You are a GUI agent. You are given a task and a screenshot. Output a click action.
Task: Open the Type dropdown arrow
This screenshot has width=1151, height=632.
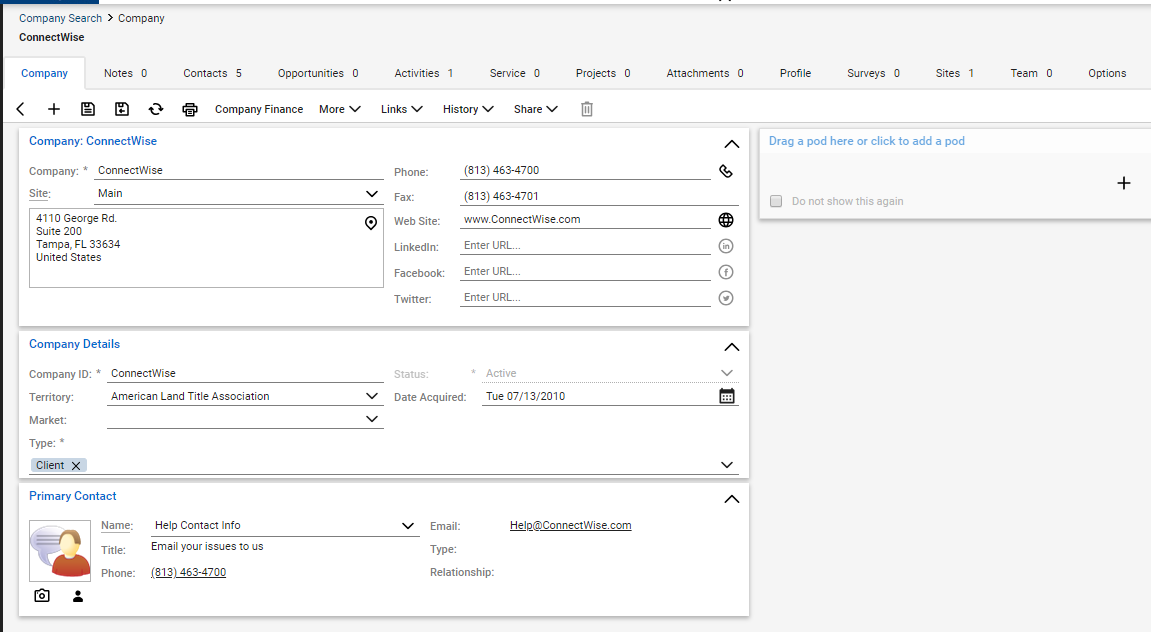(x=727, y=465)
